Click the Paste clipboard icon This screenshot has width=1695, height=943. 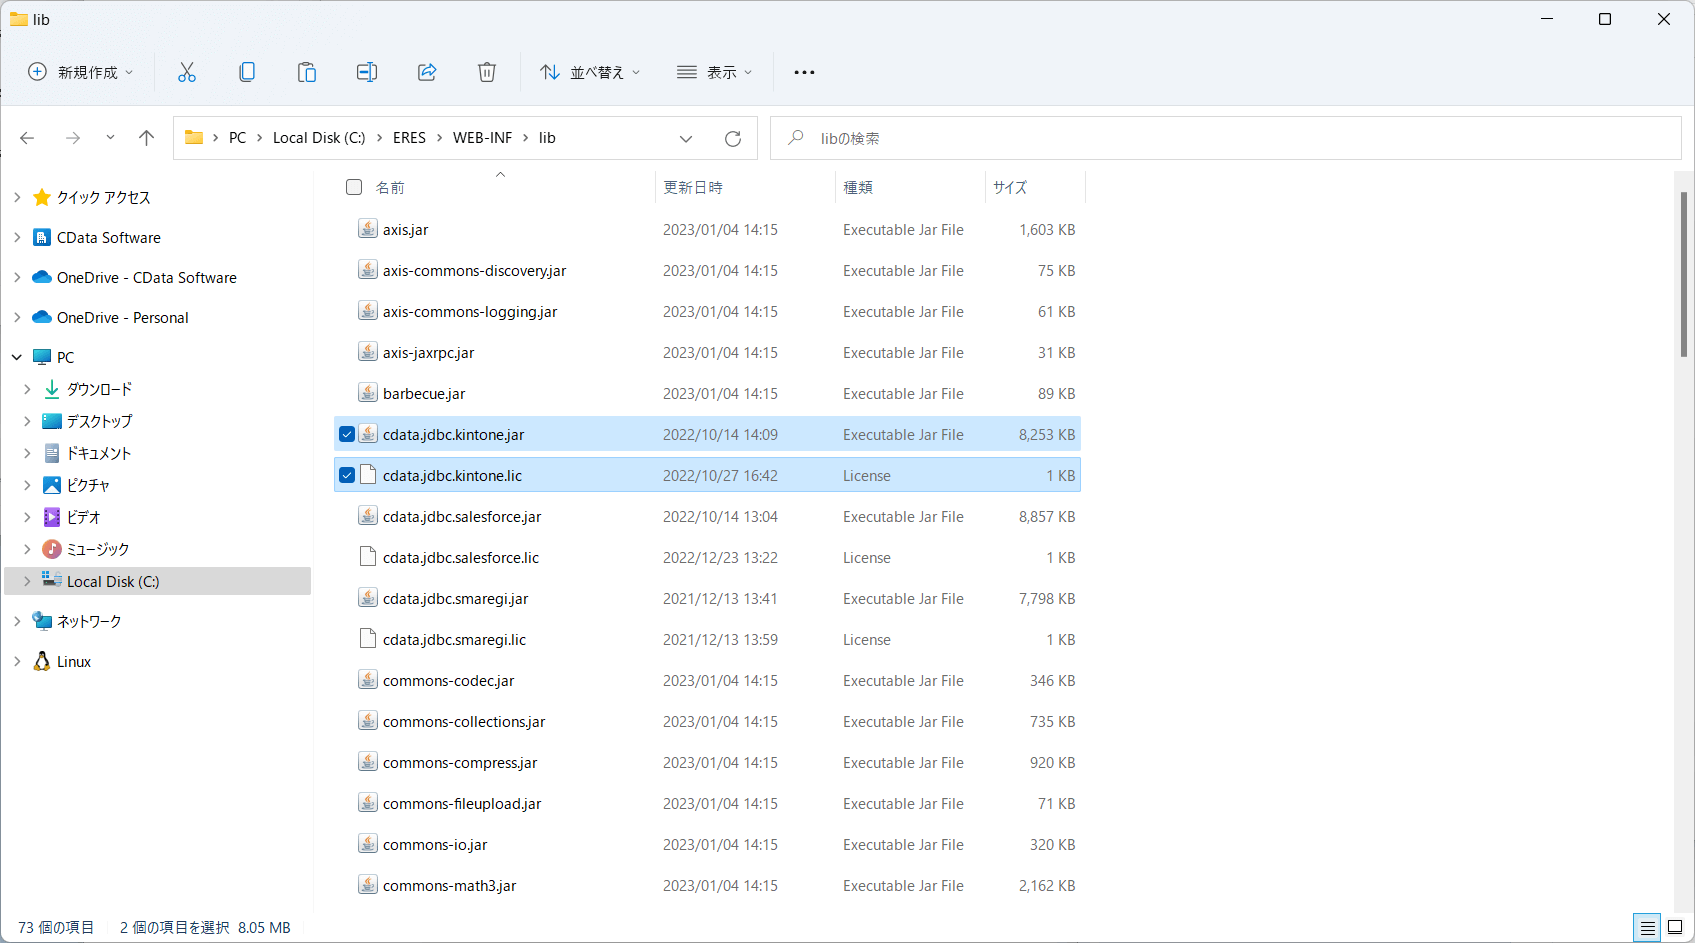tap(307, 72)
